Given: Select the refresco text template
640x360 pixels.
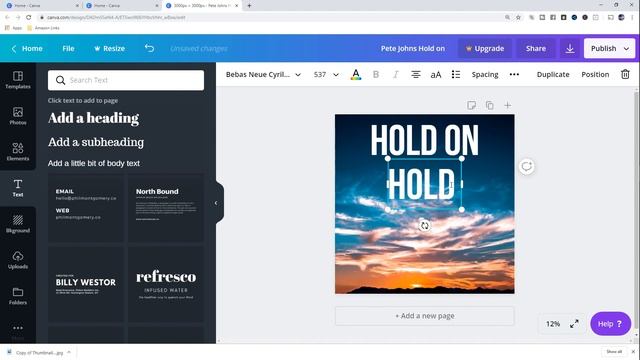Looking at the screenshot, I should click(x=166, y=284).
